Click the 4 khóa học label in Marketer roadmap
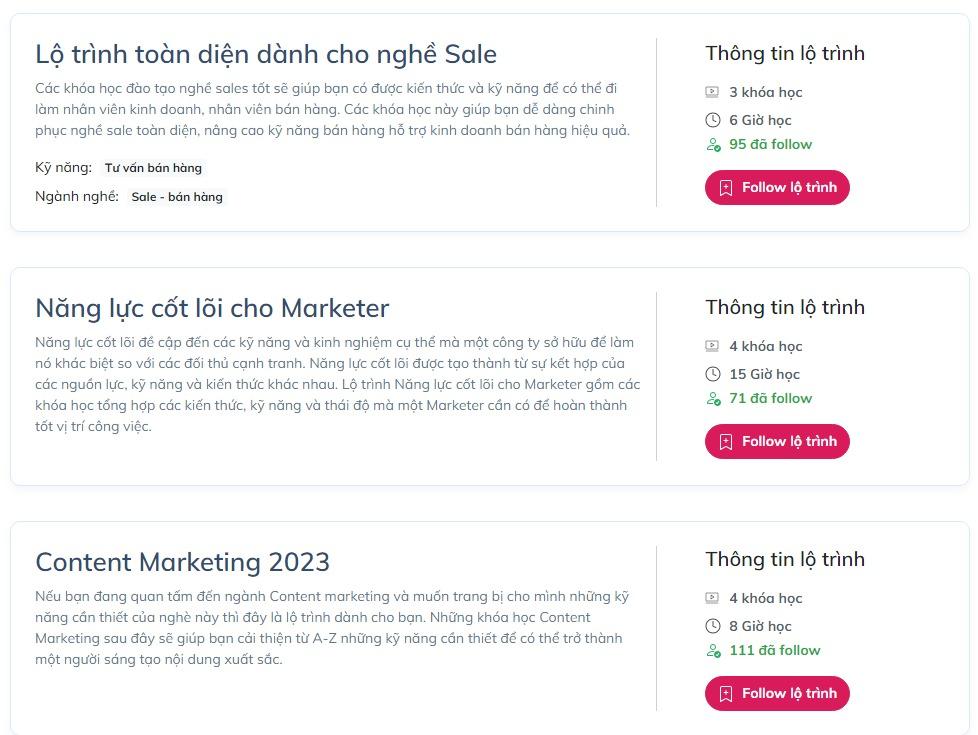The width and height of the screenshot is (978, 735). point(765,346)
